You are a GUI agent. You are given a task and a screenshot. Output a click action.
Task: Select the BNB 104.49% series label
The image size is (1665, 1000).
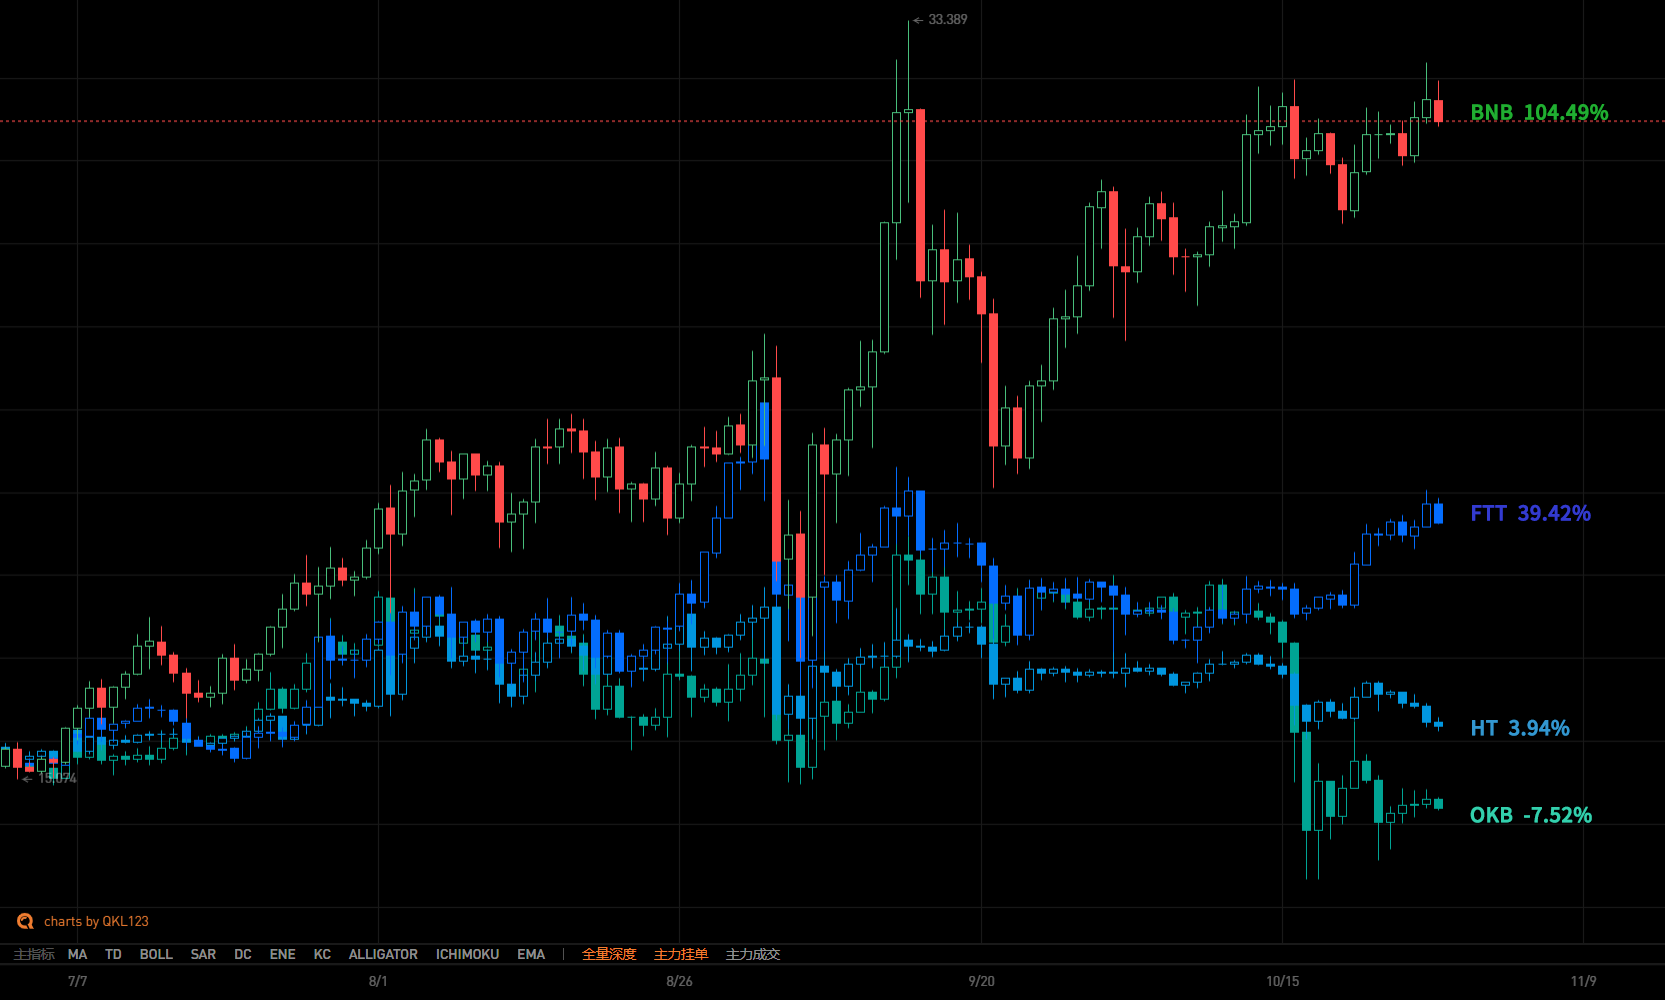point(1539,112)
